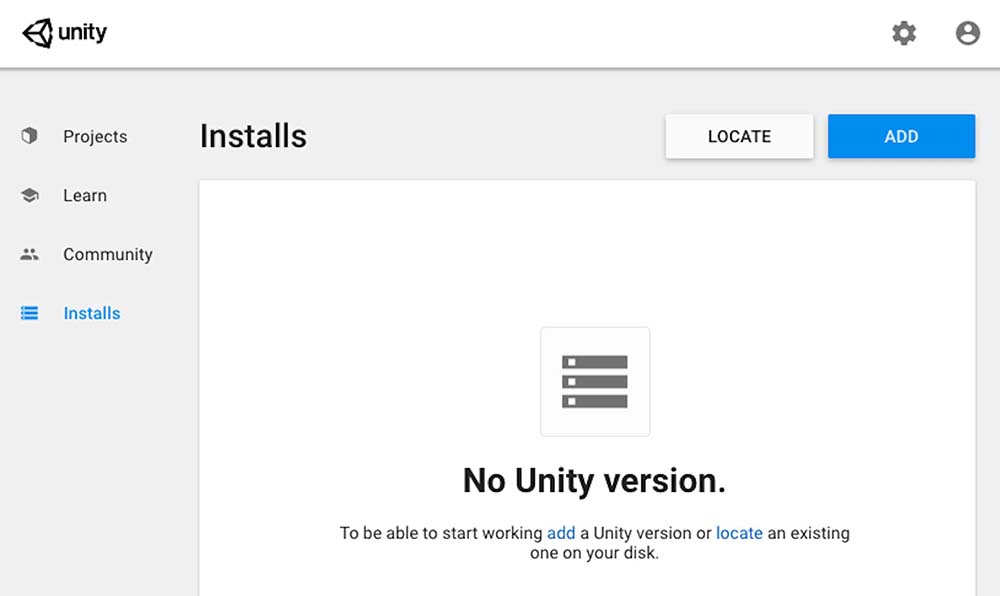Click the 'No Unity version.' heading

click(x=594, y=481)
